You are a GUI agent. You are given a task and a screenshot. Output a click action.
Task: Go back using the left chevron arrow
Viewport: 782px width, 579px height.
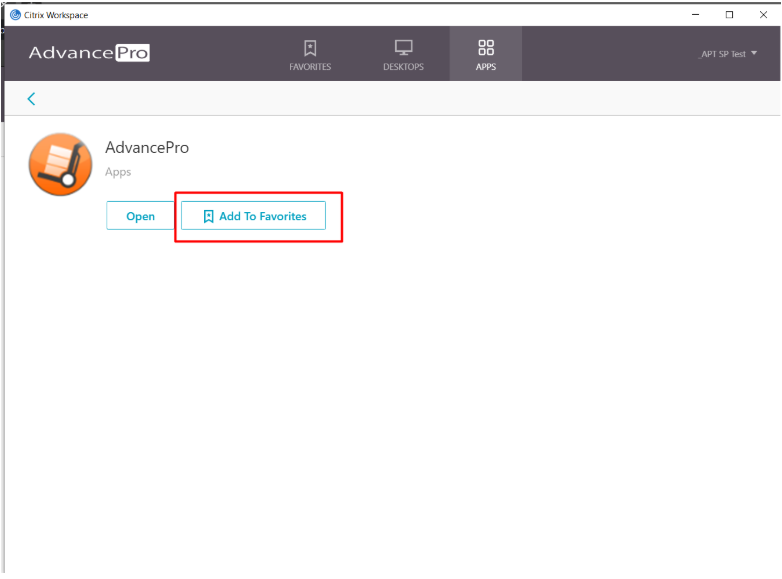pos(31,98)
